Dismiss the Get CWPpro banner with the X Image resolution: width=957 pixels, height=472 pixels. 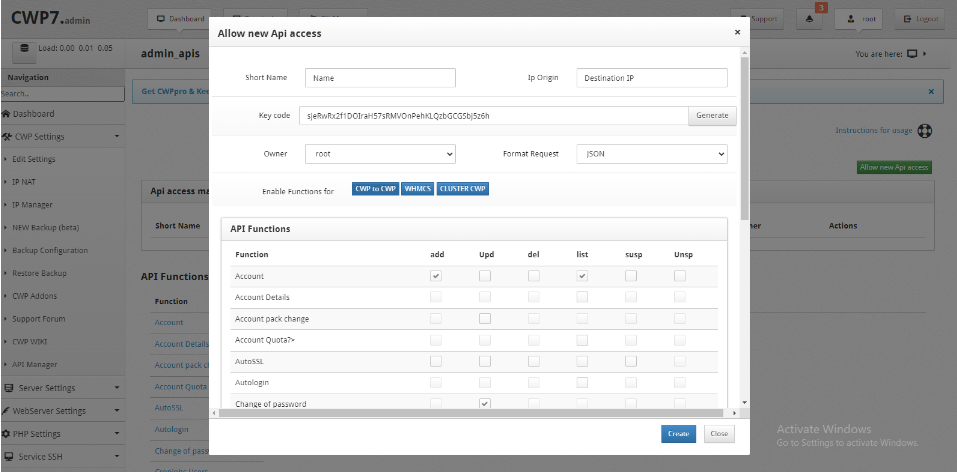point(931,92)
